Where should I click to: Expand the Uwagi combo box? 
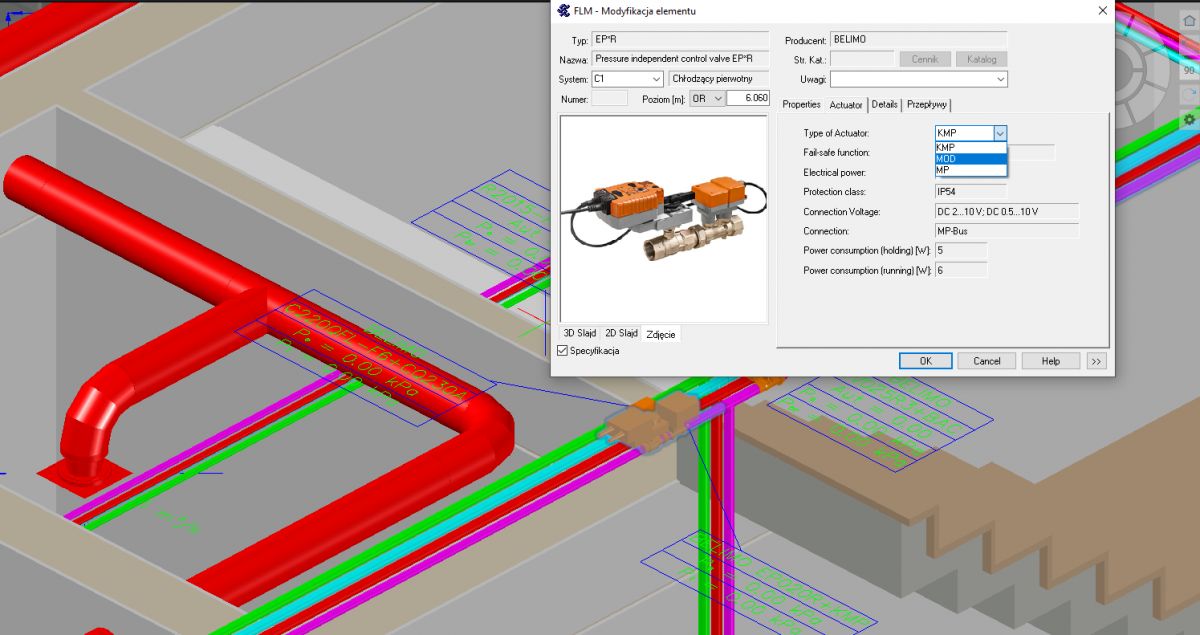[x=1000, y=79]
